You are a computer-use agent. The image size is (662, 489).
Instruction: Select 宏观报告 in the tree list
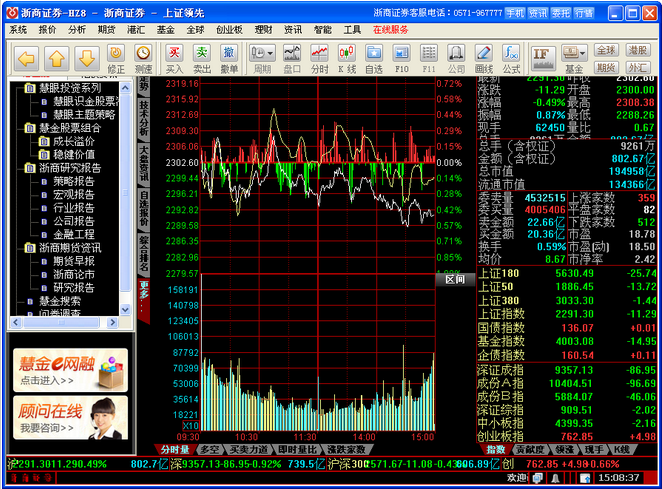(x=74, y=194)
